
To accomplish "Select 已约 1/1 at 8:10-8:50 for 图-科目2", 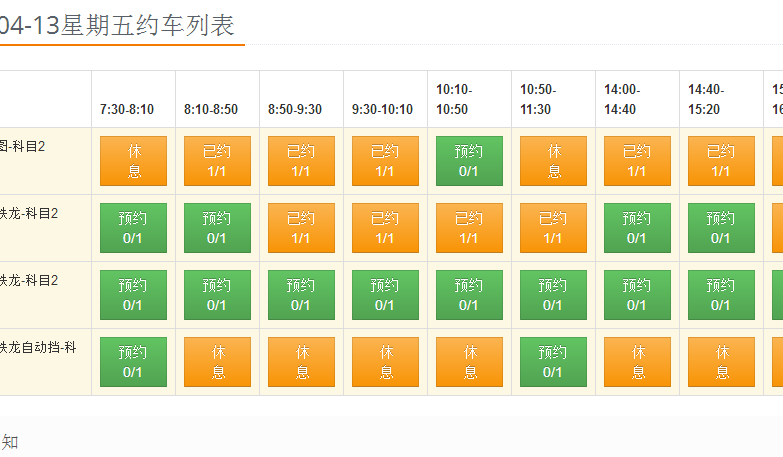I will [x=217, y=161].
